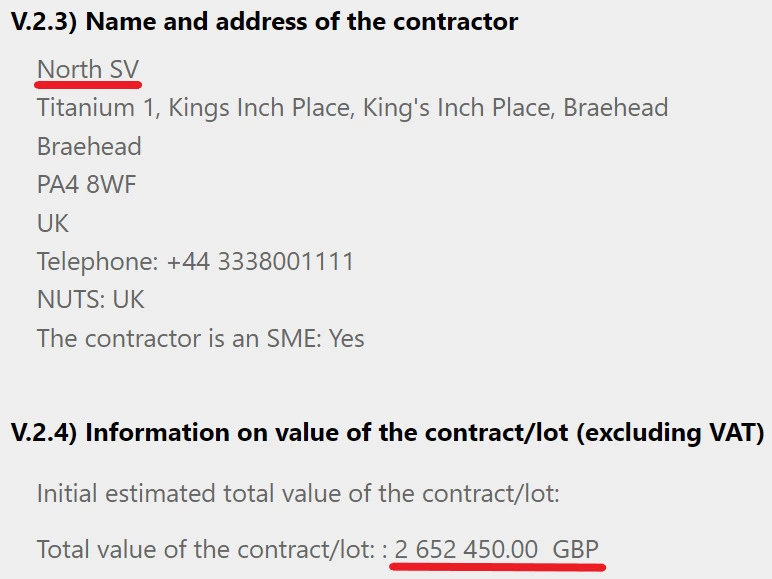Click the Titanium 1, Kings Inch Place address line
This screenshot has width=772, height=579.
pyautogui.click(x=353, y=108)
